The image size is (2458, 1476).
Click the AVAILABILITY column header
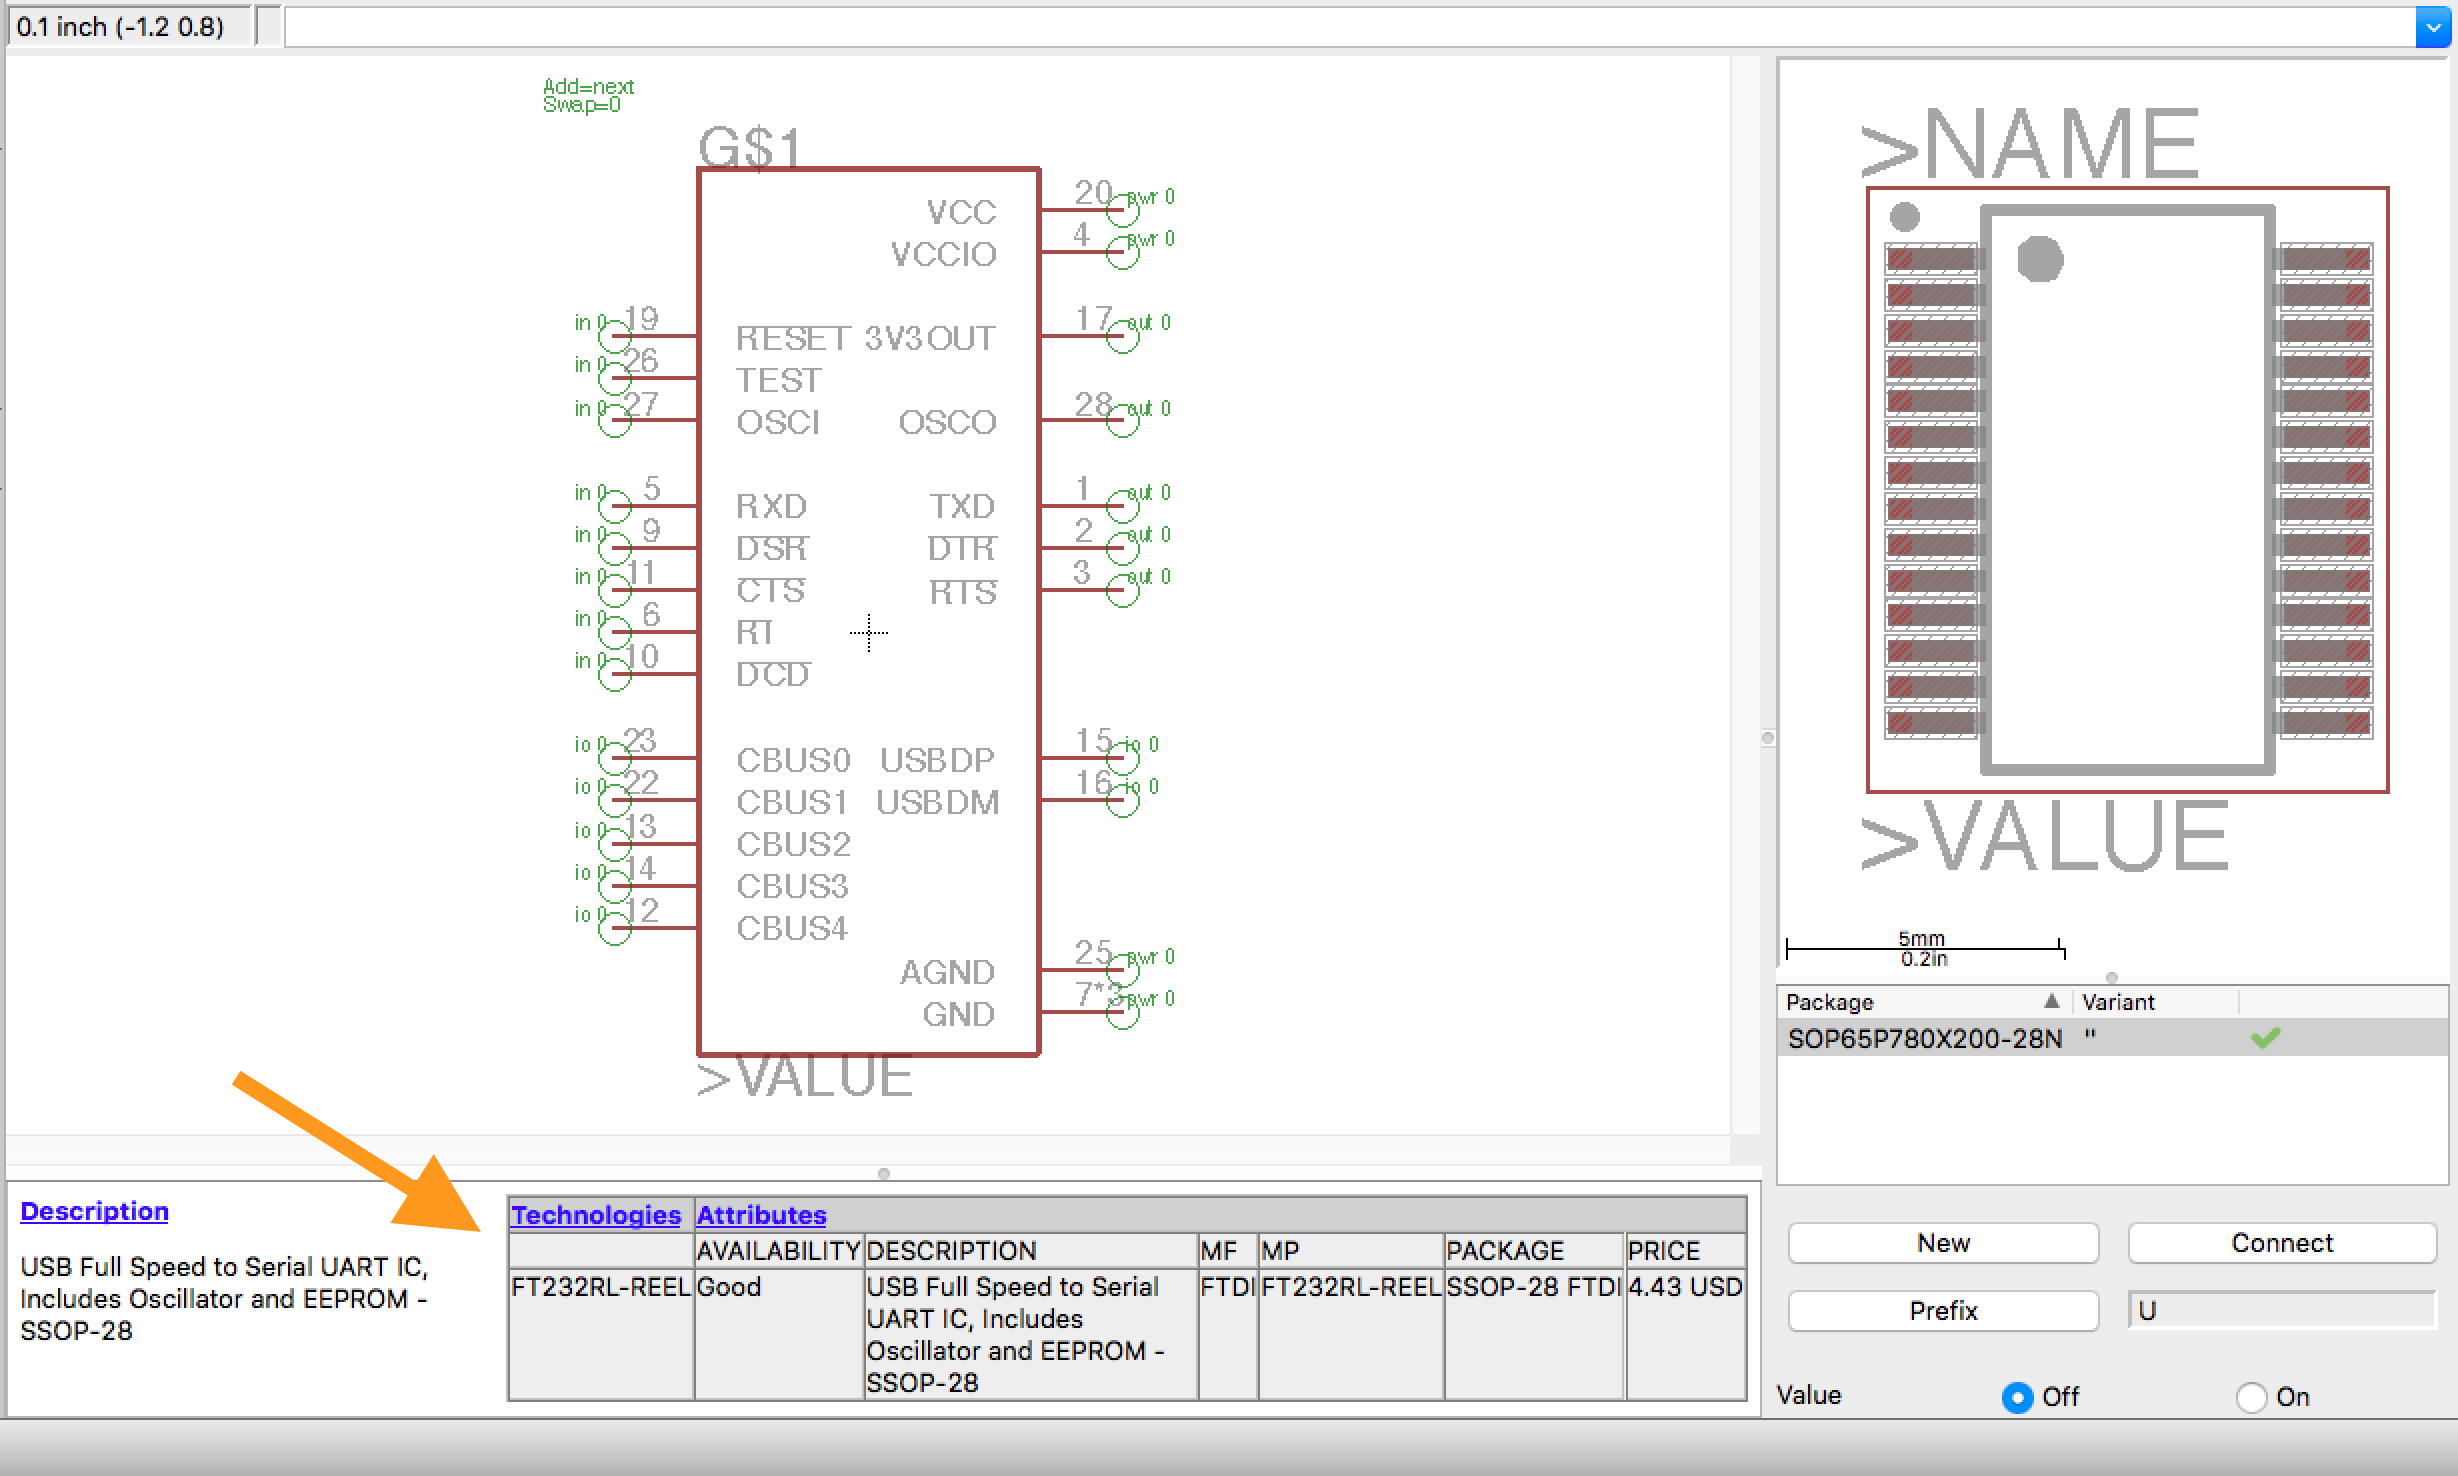[778, 1251]
